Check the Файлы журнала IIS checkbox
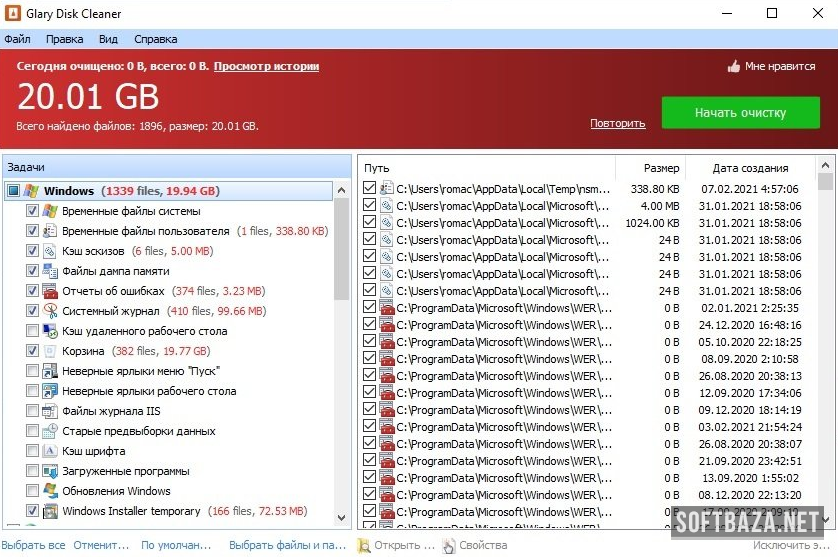The width and height of the screenshot is (838, 557). point(33,411)
